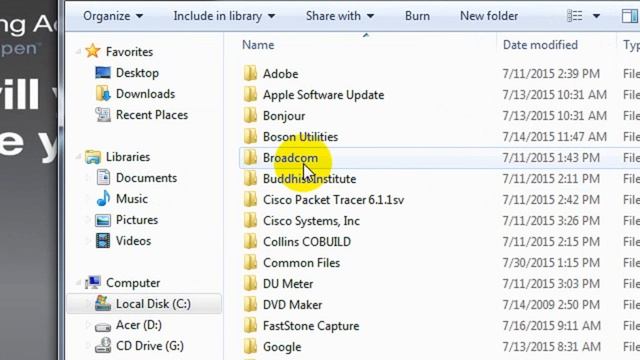Click the Adobe folder icon

tap(250, 73)
